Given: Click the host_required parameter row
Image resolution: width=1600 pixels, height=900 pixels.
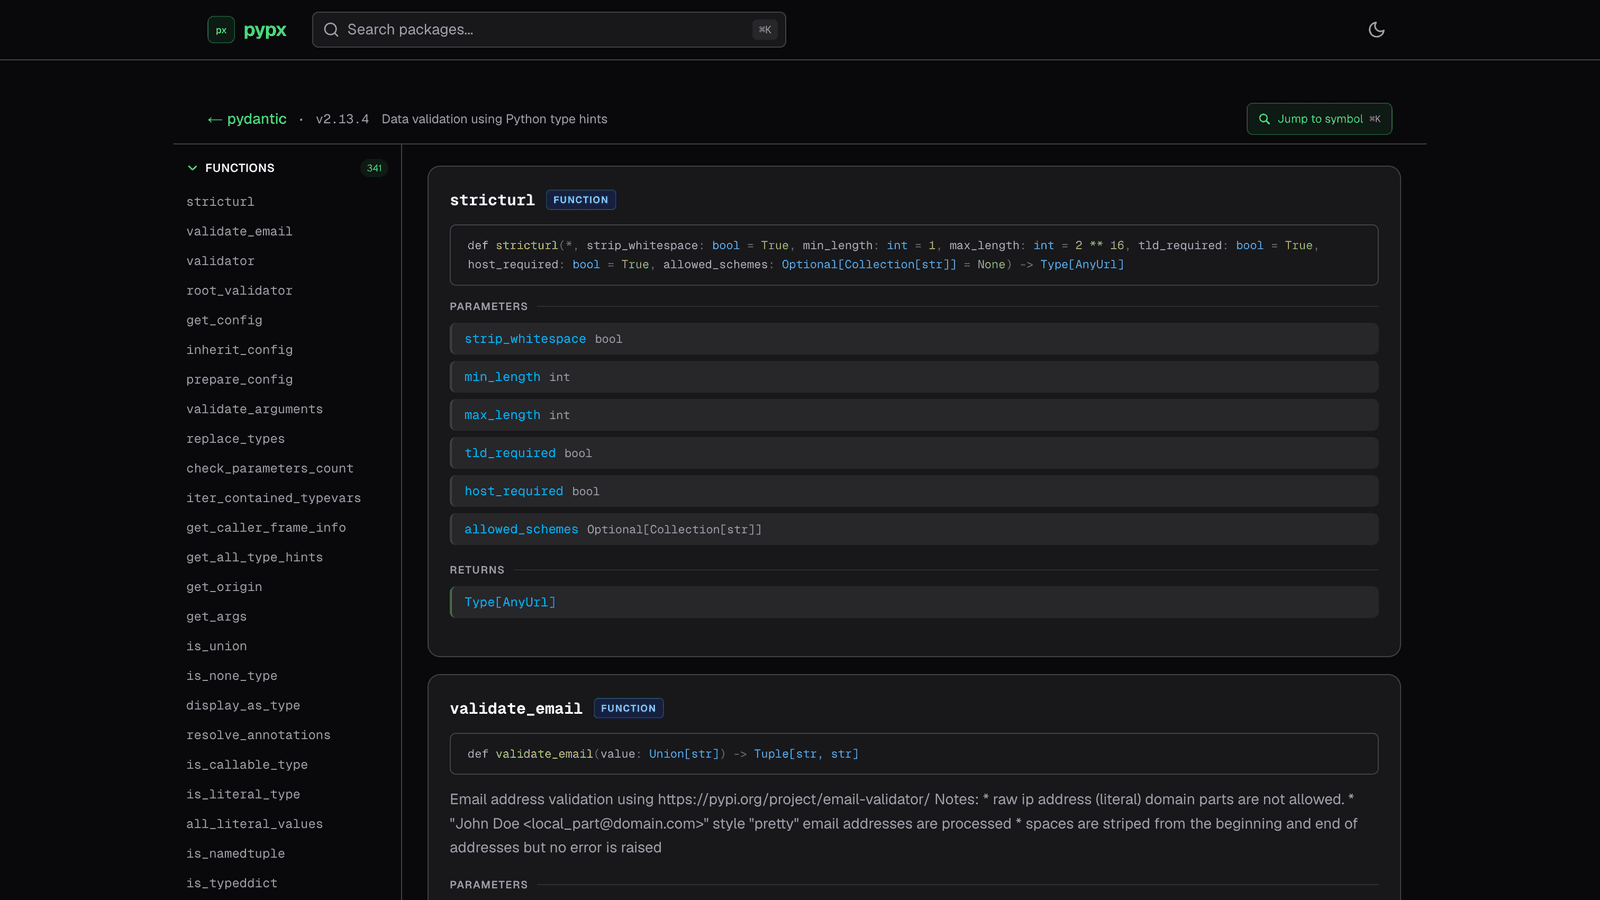Looking at the screenshot, I should (x=914, y=491).
